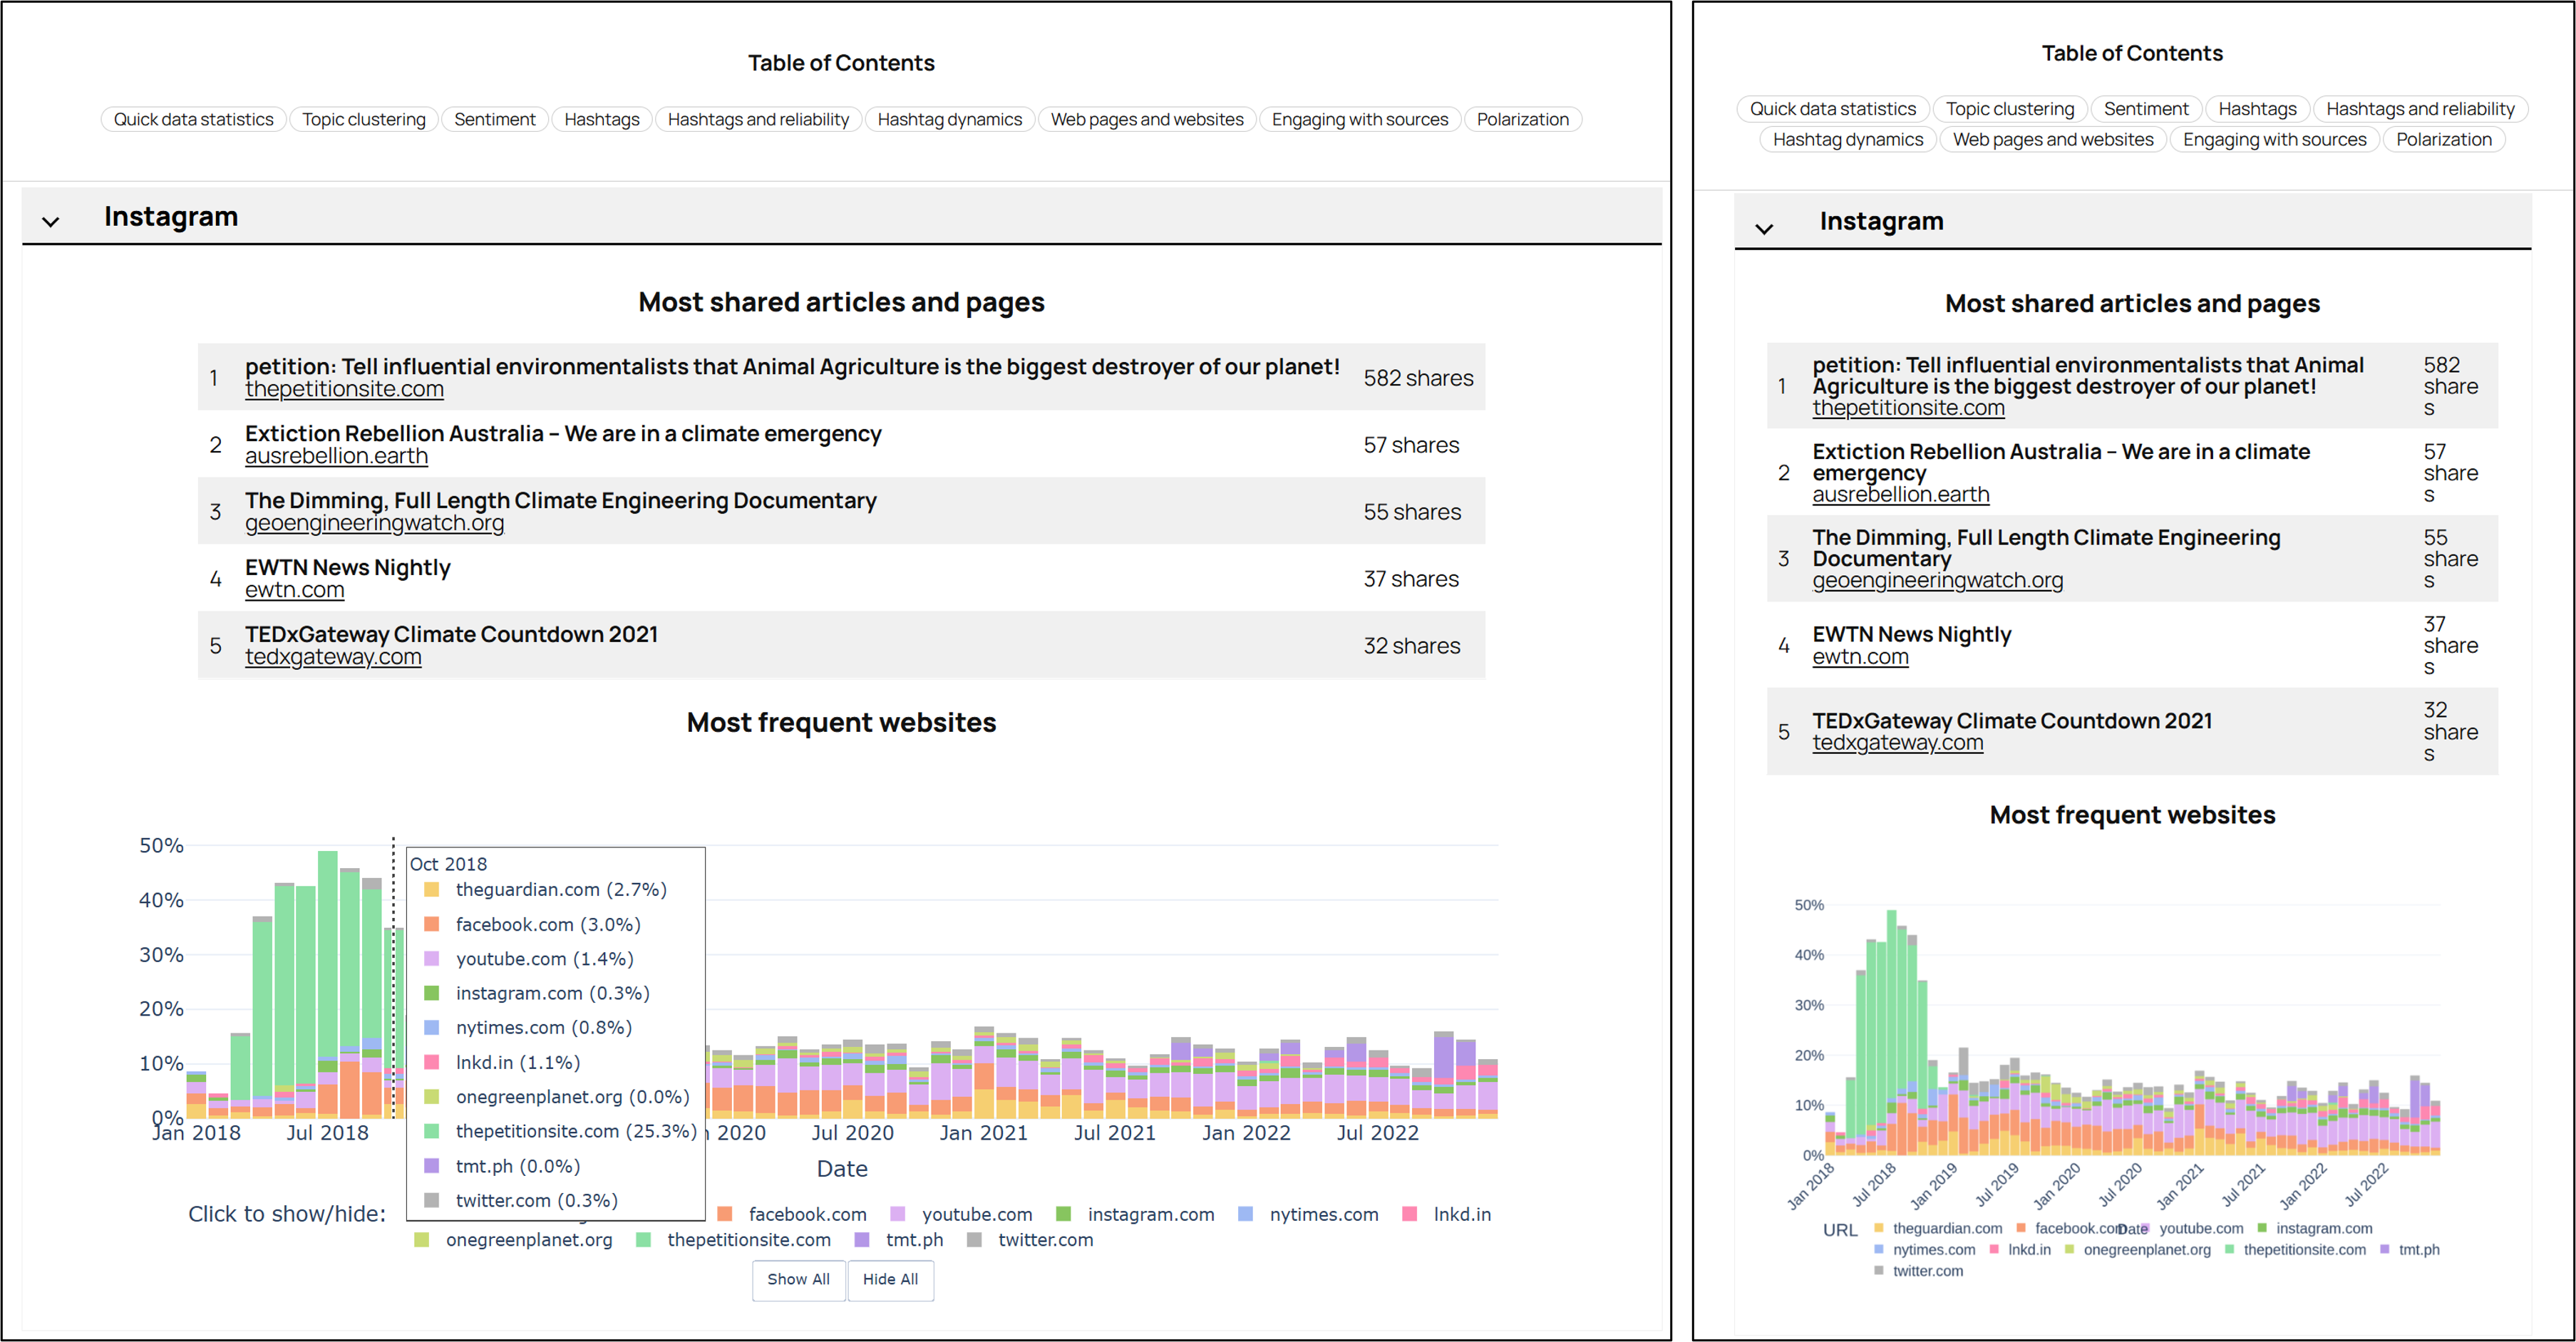The width and height of the screenshot is (2576, 1342).
Task: Click the nytimes.com legend color square
Action: point(1245,1214)
